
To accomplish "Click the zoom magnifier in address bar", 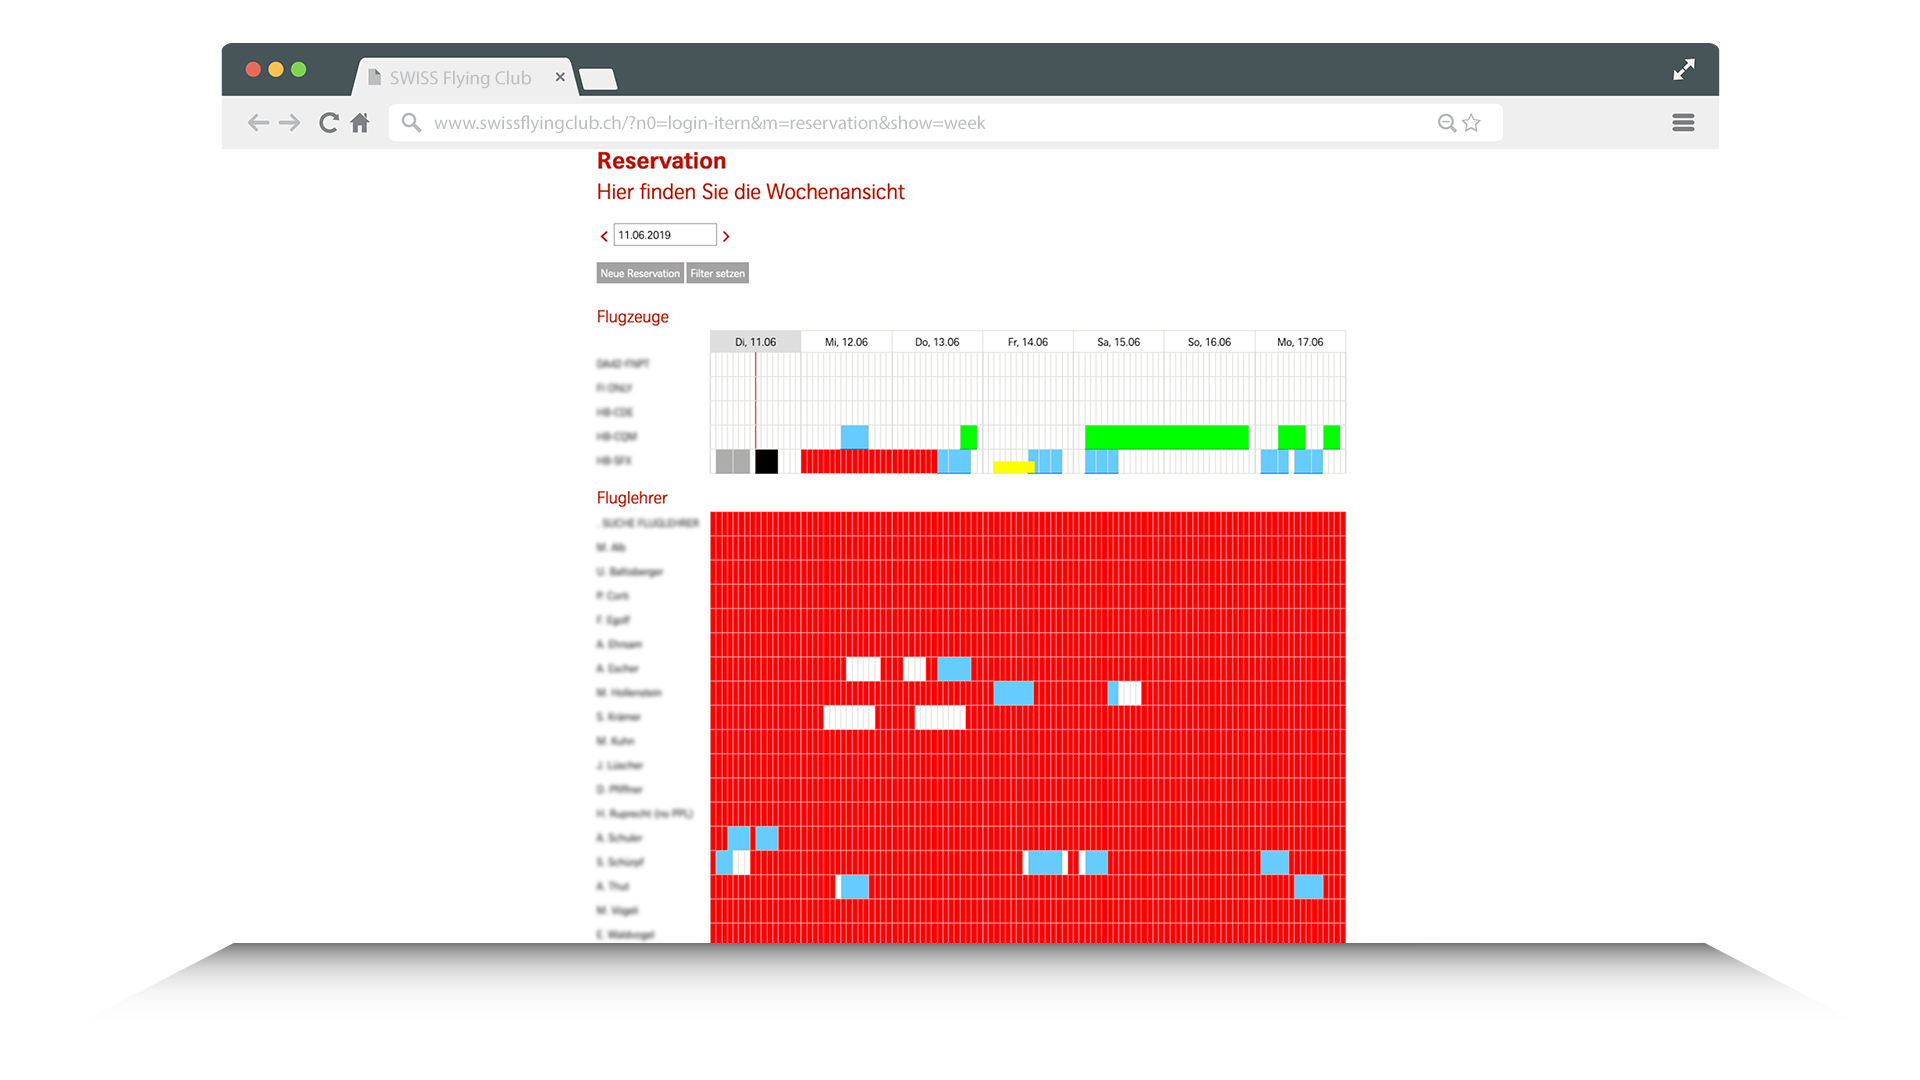I will coord(1446,123).
